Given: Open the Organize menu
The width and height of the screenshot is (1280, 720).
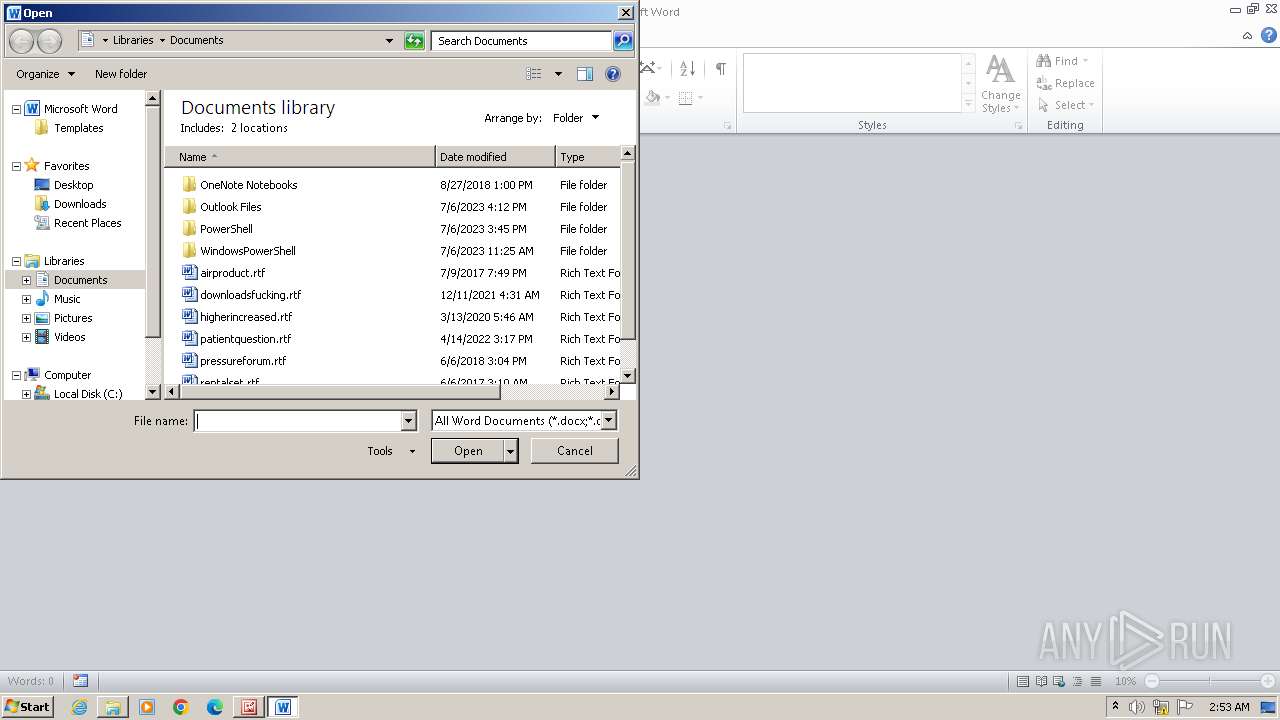Looking at the screenshot, I should pyautogui.click(x=45, y=74).
